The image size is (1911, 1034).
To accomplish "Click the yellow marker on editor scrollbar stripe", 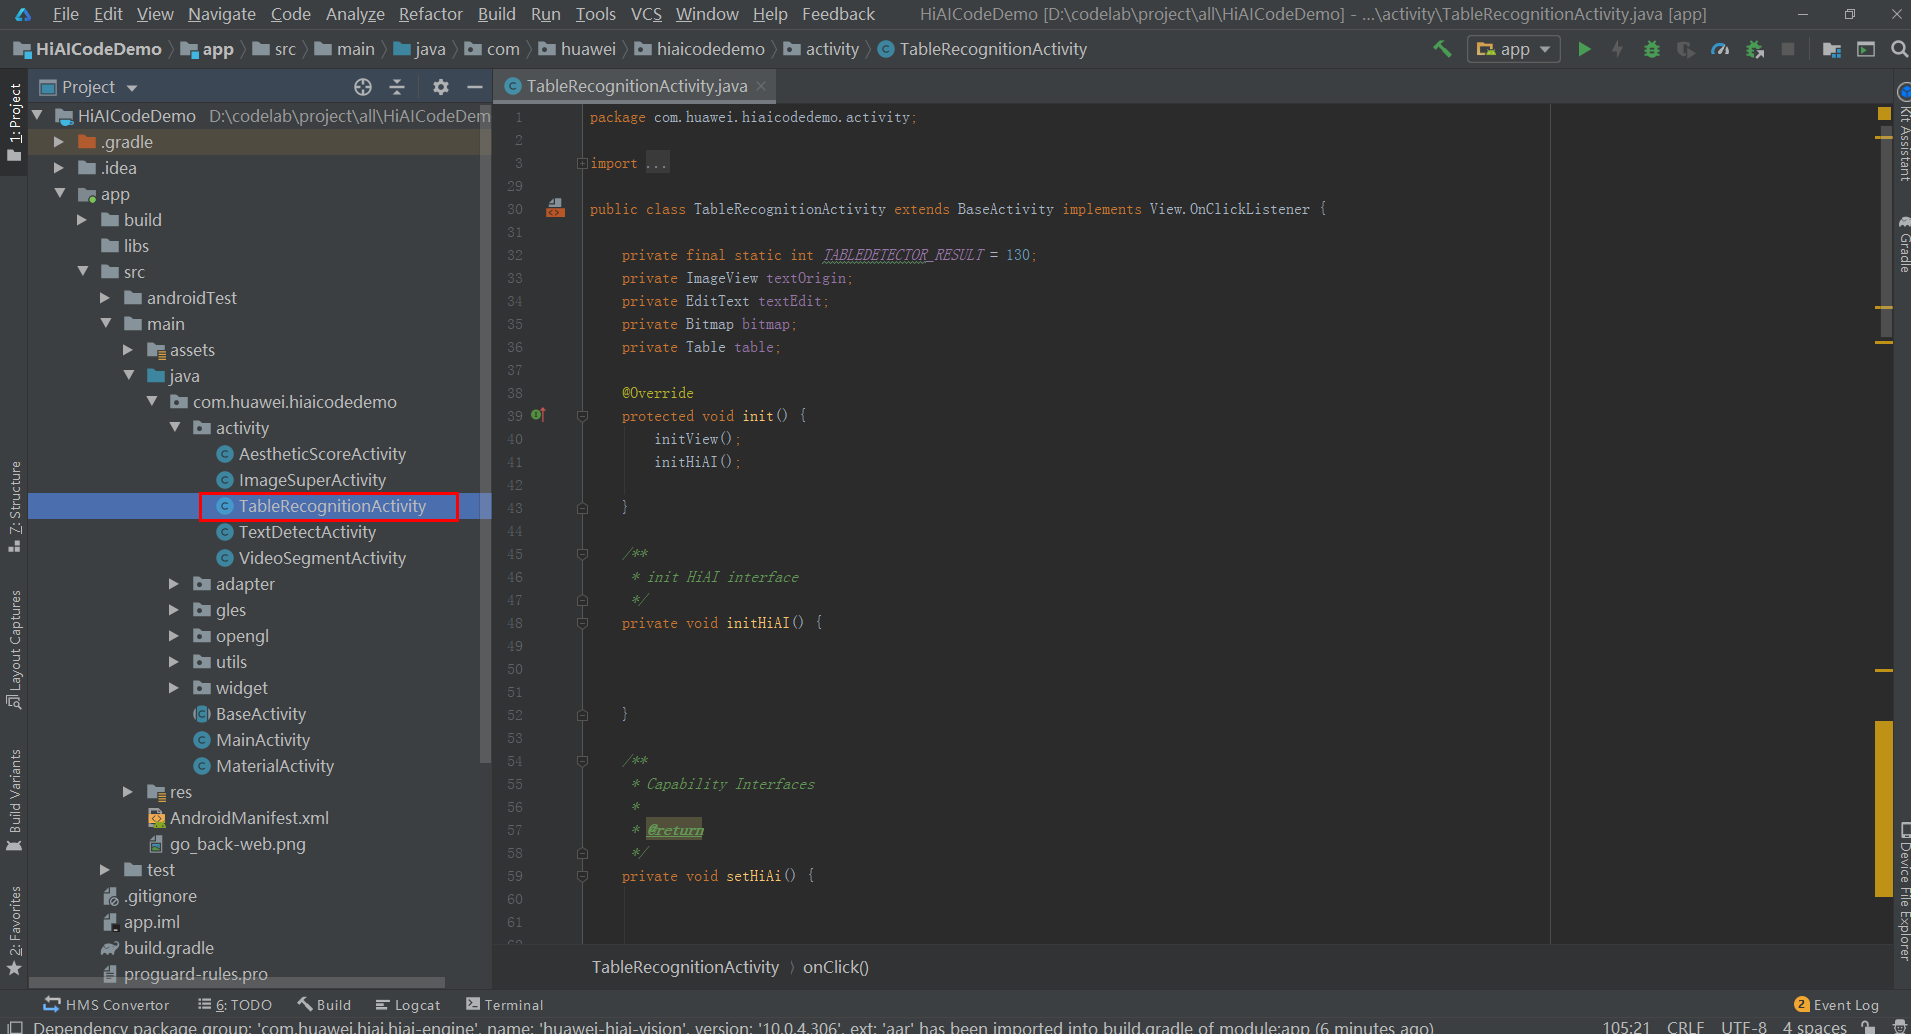I will pyautogui.click(x=1883, y=808).
